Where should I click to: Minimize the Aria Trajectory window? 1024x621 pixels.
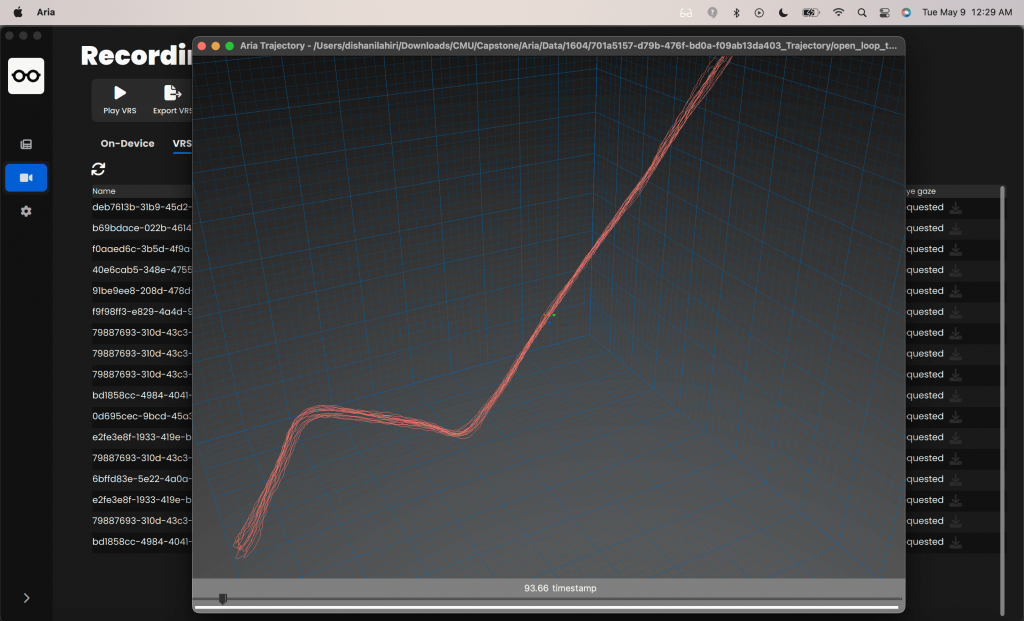(x=216, y=46)
